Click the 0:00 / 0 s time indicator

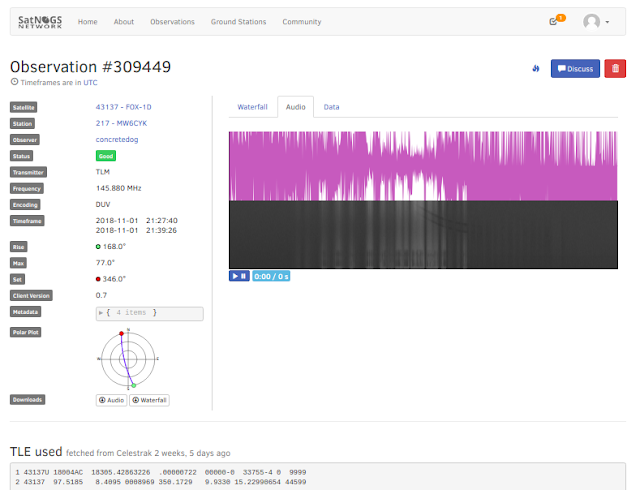coord(271,276)
